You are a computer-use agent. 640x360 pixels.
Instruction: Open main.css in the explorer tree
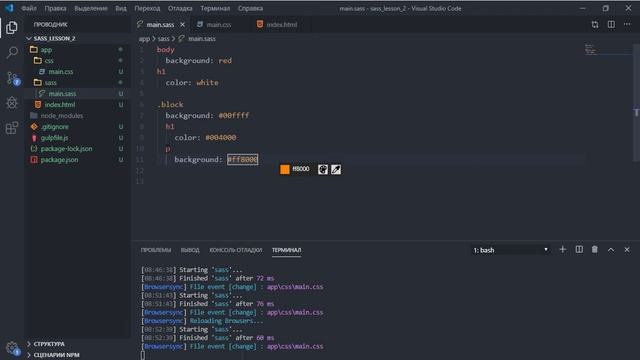(78, 72)
